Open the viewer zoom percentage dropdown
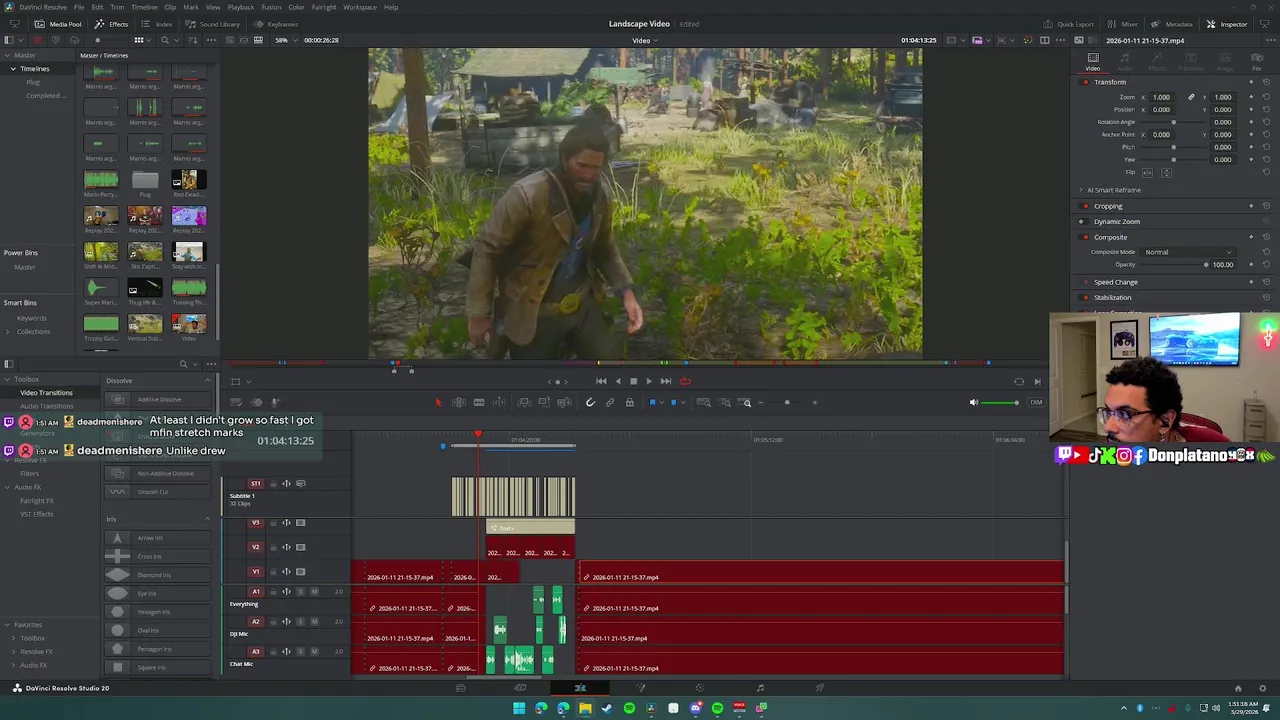 [x=283, y=40]
